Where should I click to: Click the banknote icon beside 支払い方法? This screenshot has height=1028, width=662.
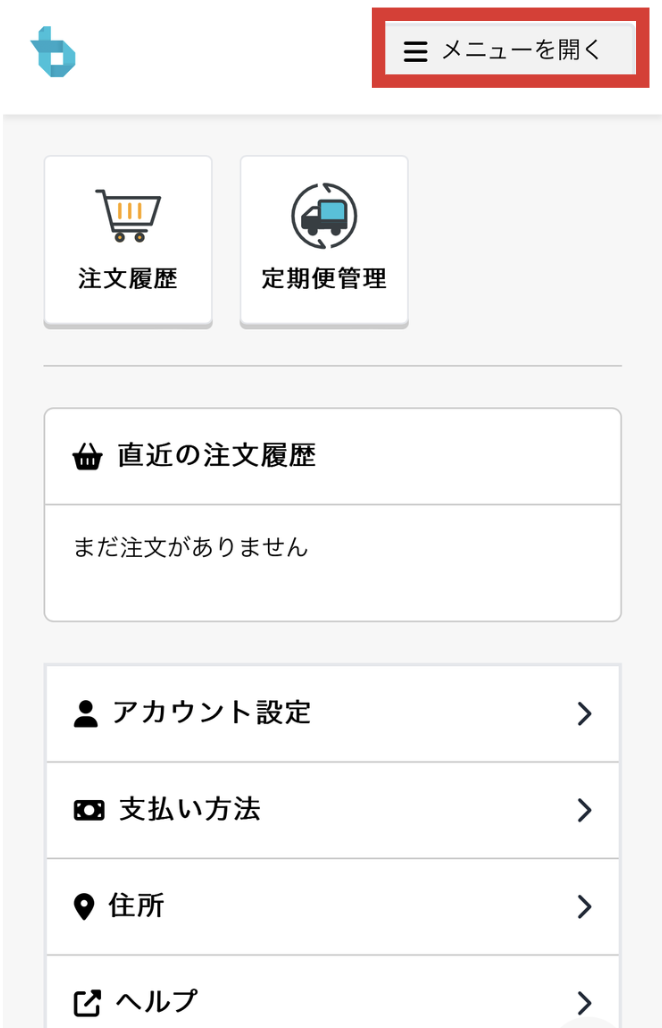pyautogui.click(x=89, y=810)
